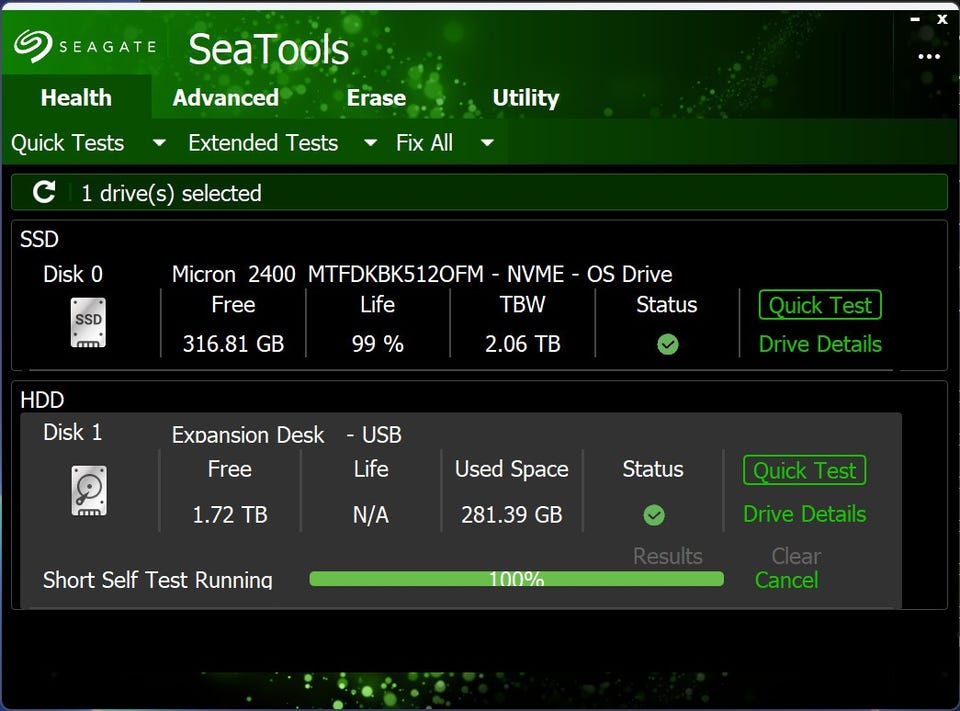Image resolution: width=960 pixels, height=711 pixels.
Task: Switch to the Advanced tab
Action: (x=225, y=98)
